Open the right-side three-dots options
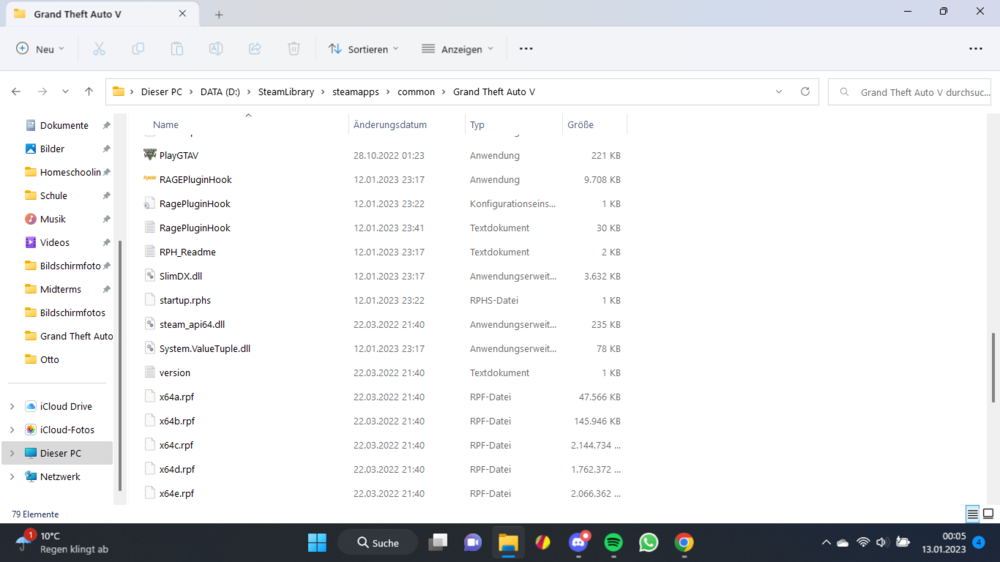Screen dimensions: 1000x562 pos(975,49)
